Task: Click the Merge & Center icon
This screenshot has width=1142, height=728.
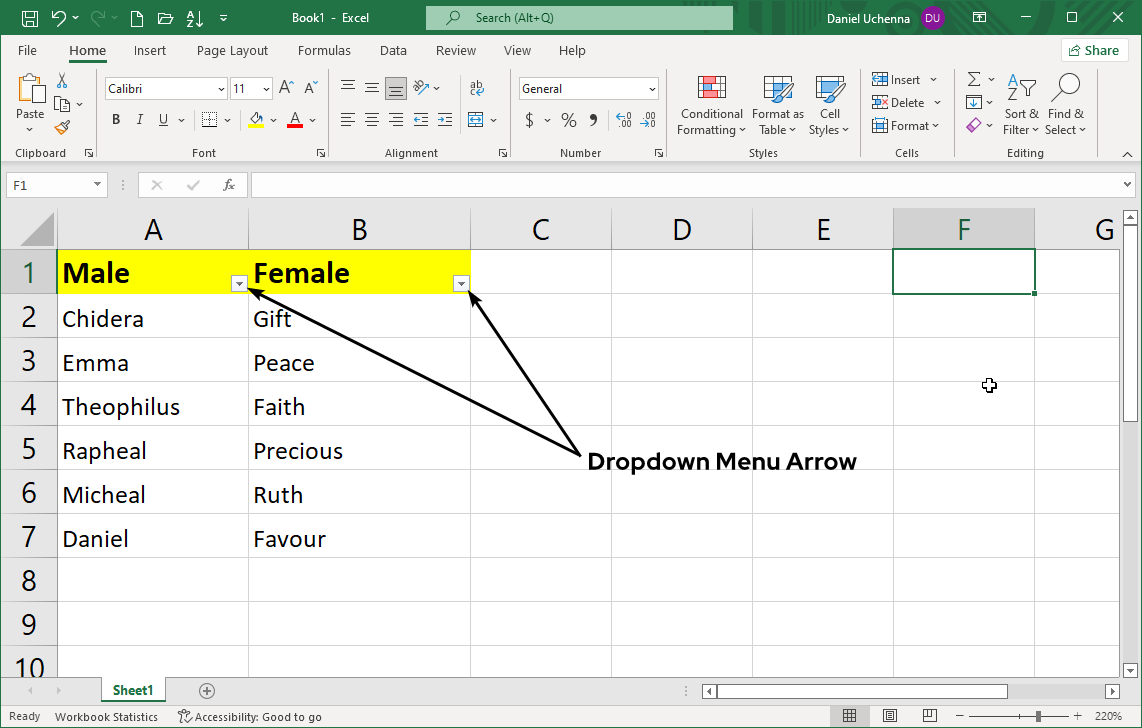Action: coord(476,120)
